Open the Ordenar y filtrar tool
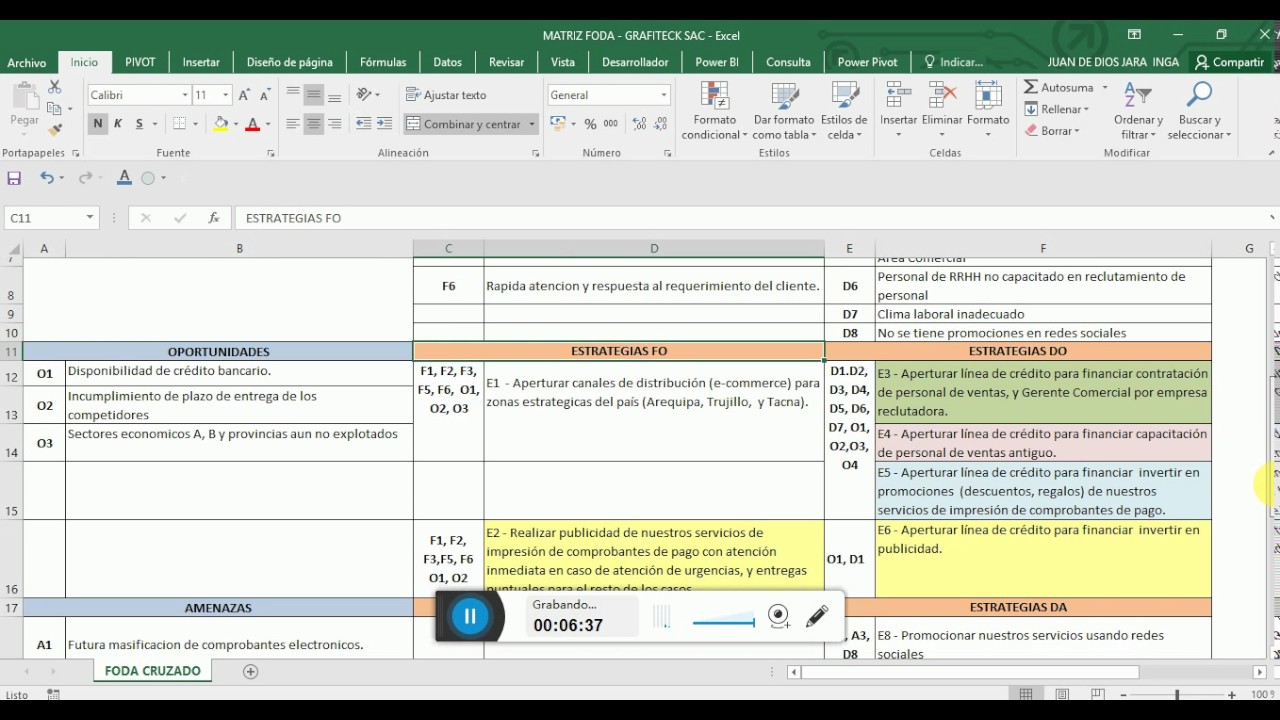 [1138, 111]
